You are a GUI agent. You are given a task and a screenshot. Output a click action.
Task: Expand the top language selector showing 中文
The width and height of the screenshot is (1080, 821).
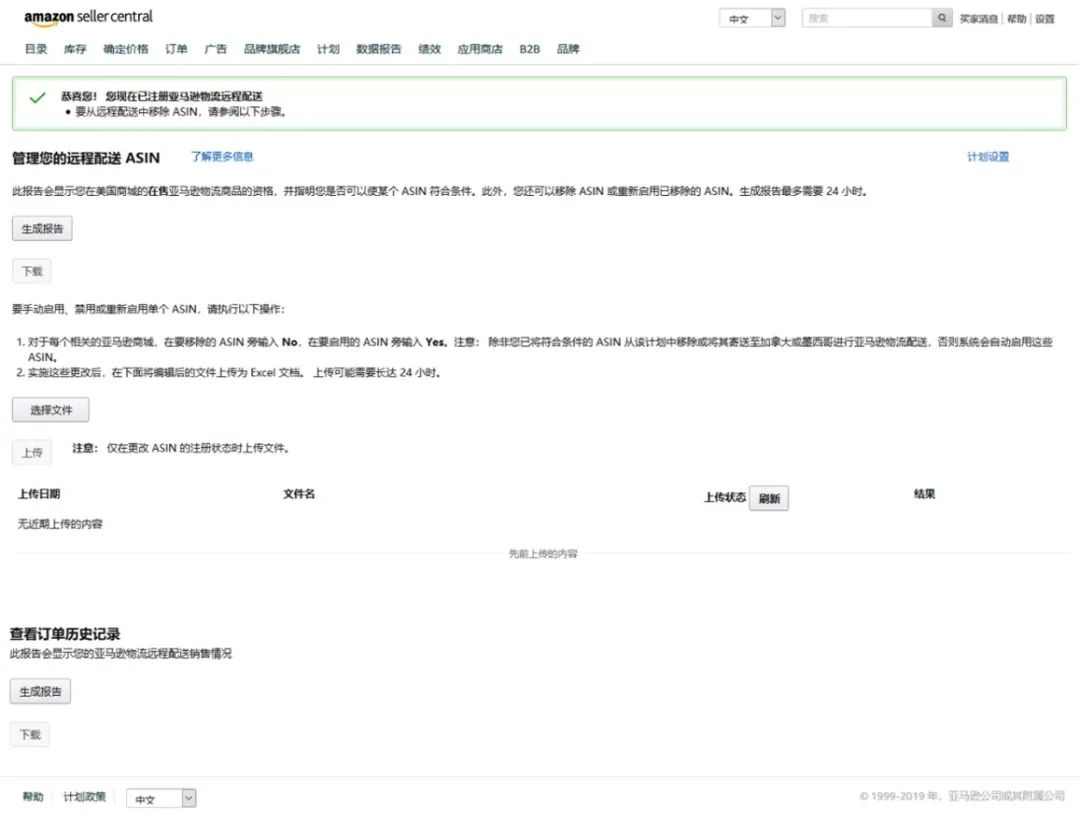(752, 17)
